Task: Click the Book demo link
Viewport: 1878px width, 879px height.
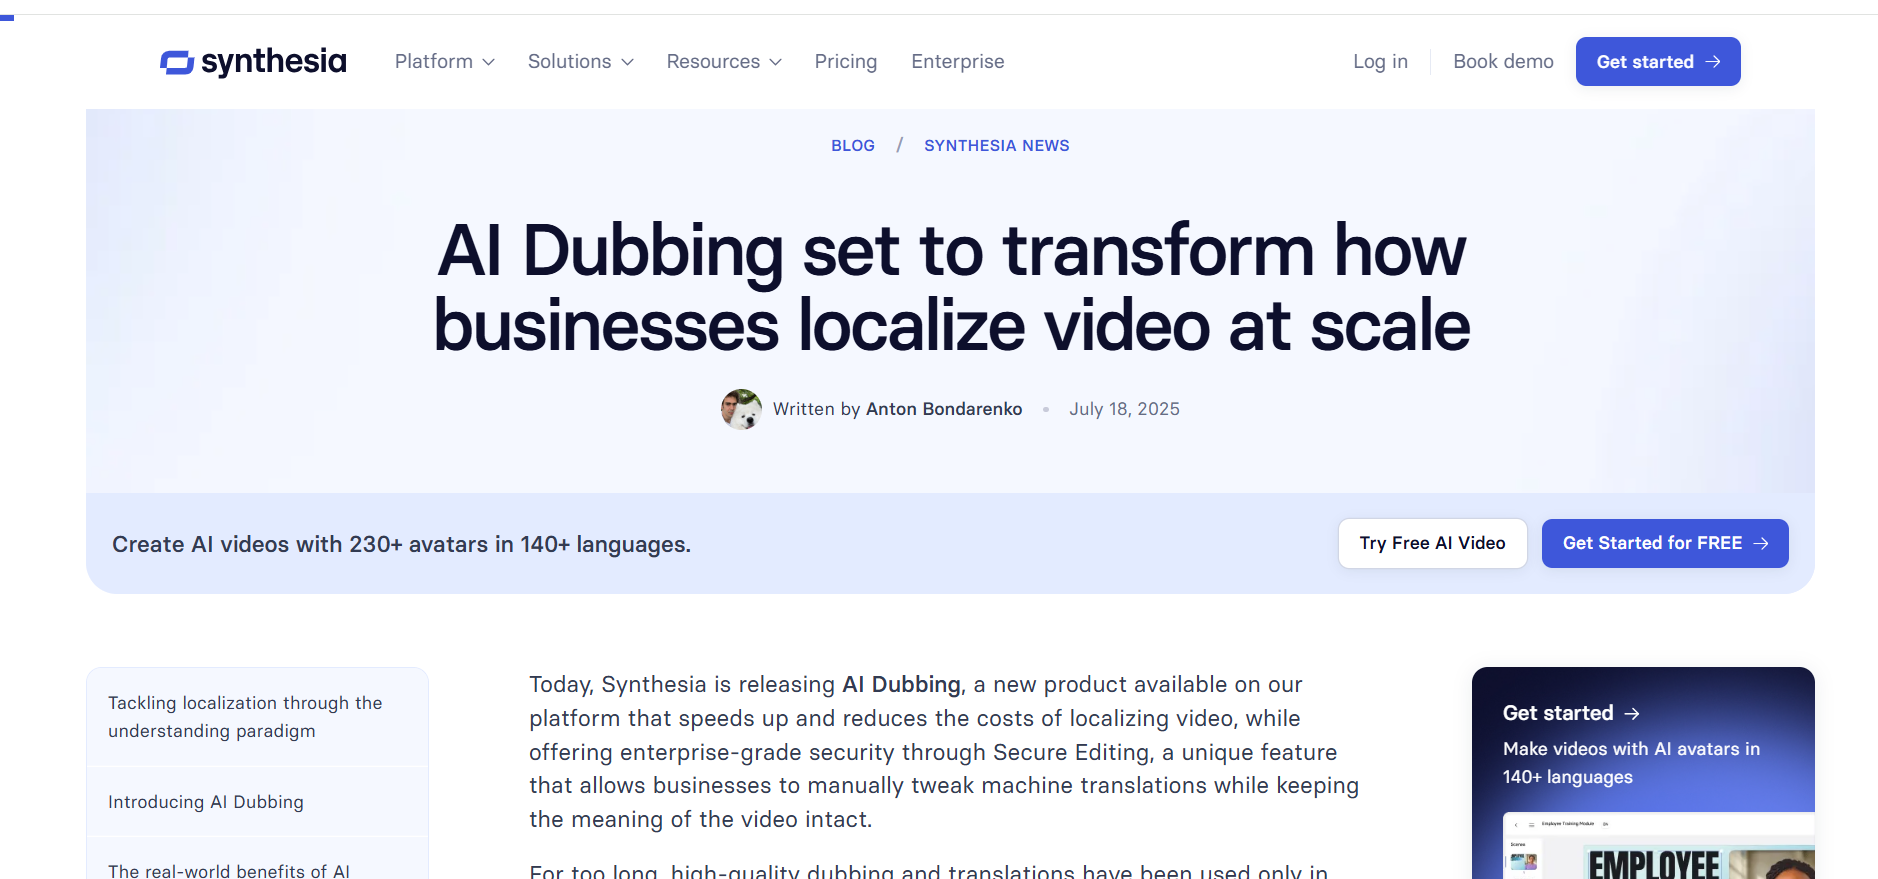Action: pos(1503,62)
